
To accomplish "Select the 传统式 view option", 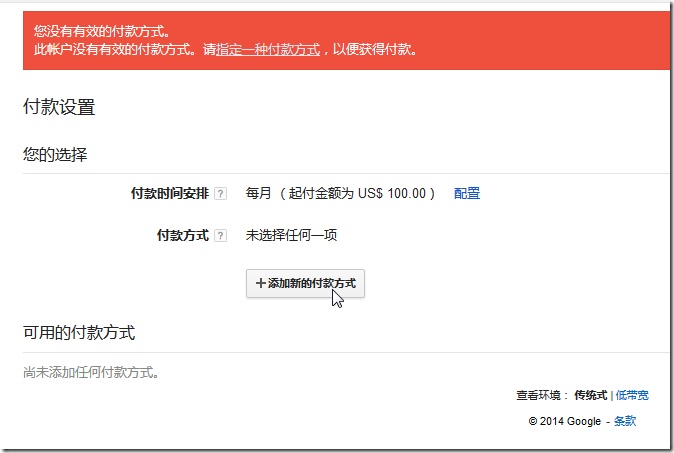I will pyautogui.click(x=591, y=395).
